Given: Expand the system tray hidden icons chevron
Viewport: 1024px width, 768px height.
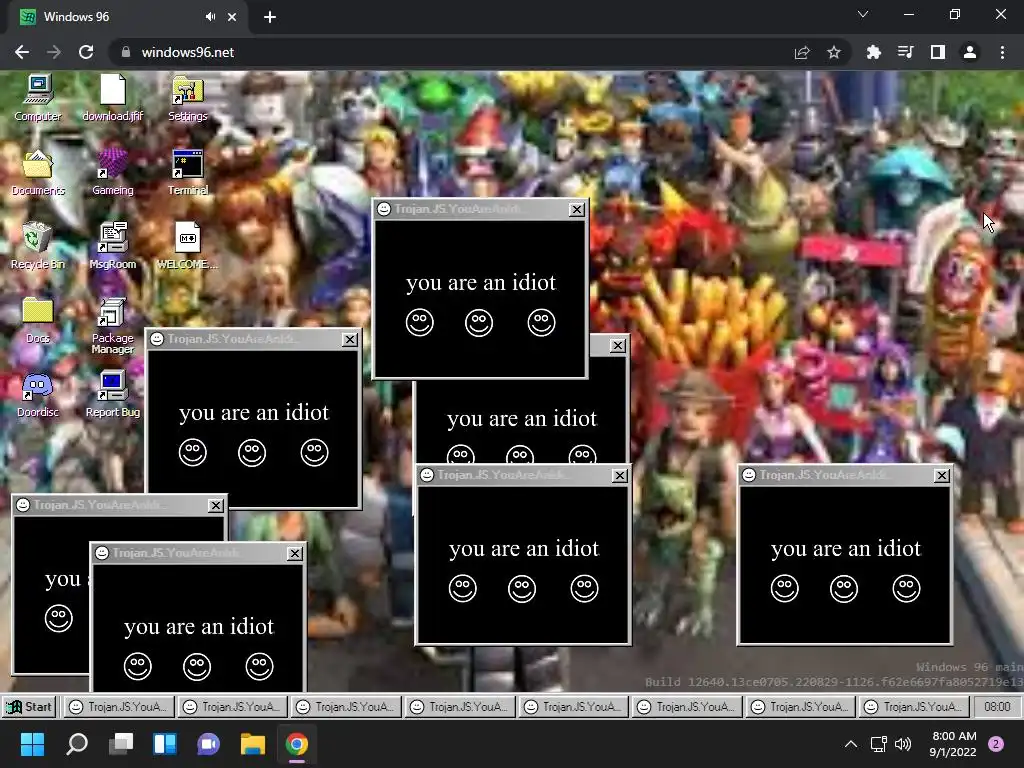Looking at the screenshot, I should click(851, 744).
